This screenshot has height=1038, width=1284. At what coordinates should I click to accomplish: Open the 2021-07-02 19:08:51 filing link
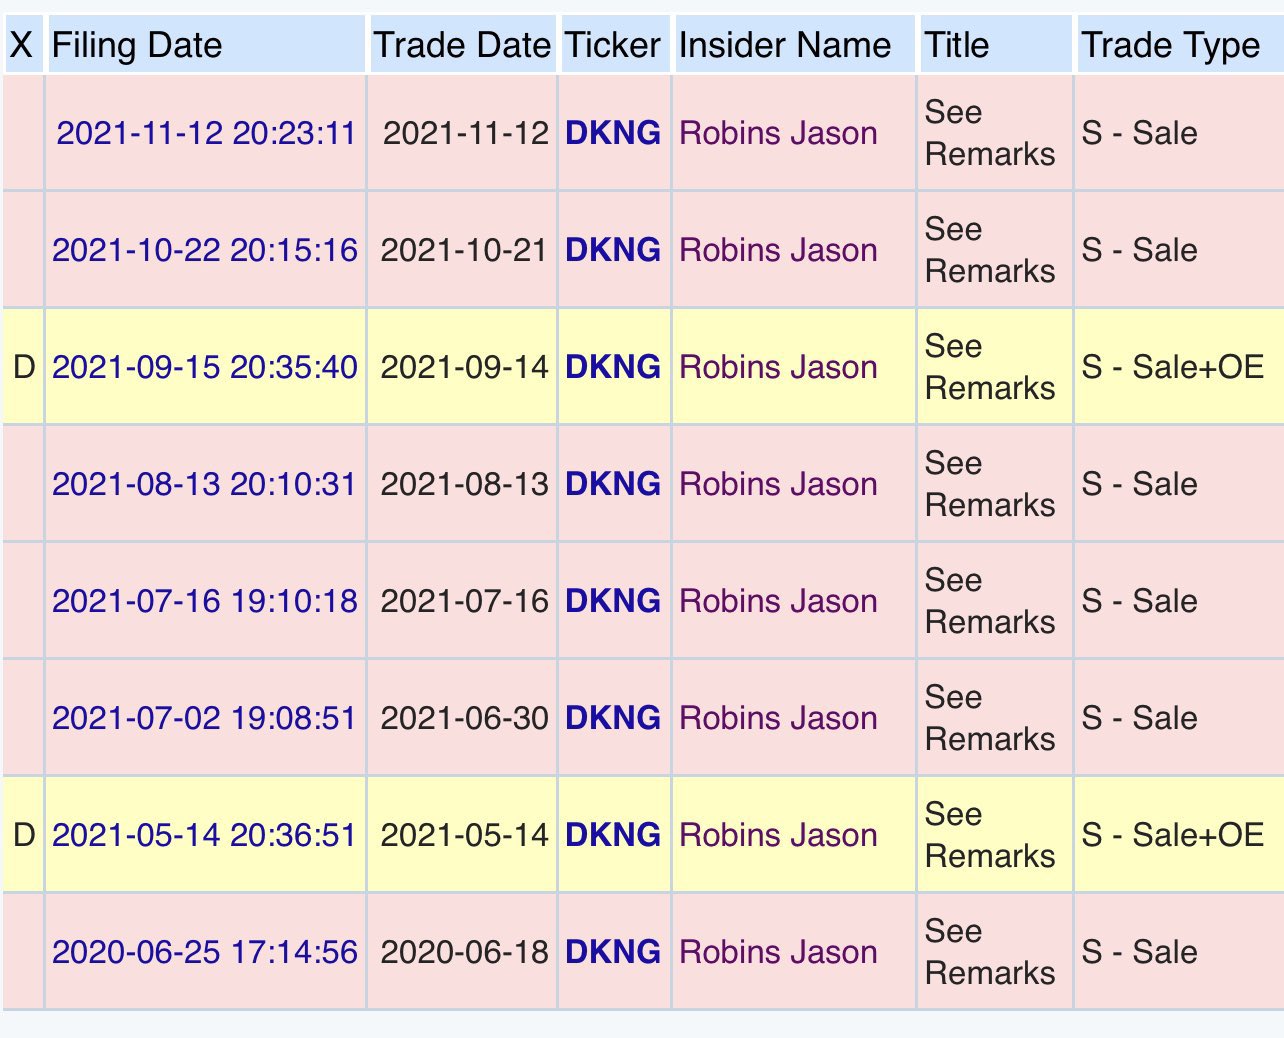coord(204,718)
